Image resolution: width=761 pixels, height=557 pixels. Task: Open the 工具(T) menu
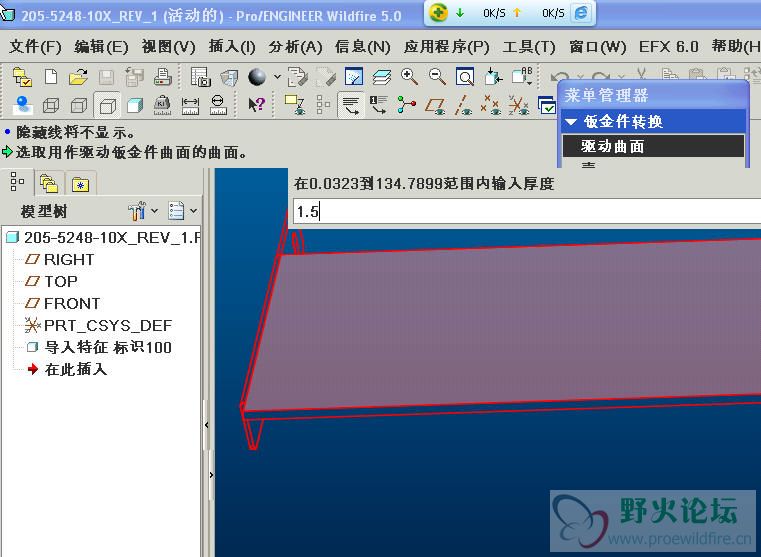tap(529, 47)
